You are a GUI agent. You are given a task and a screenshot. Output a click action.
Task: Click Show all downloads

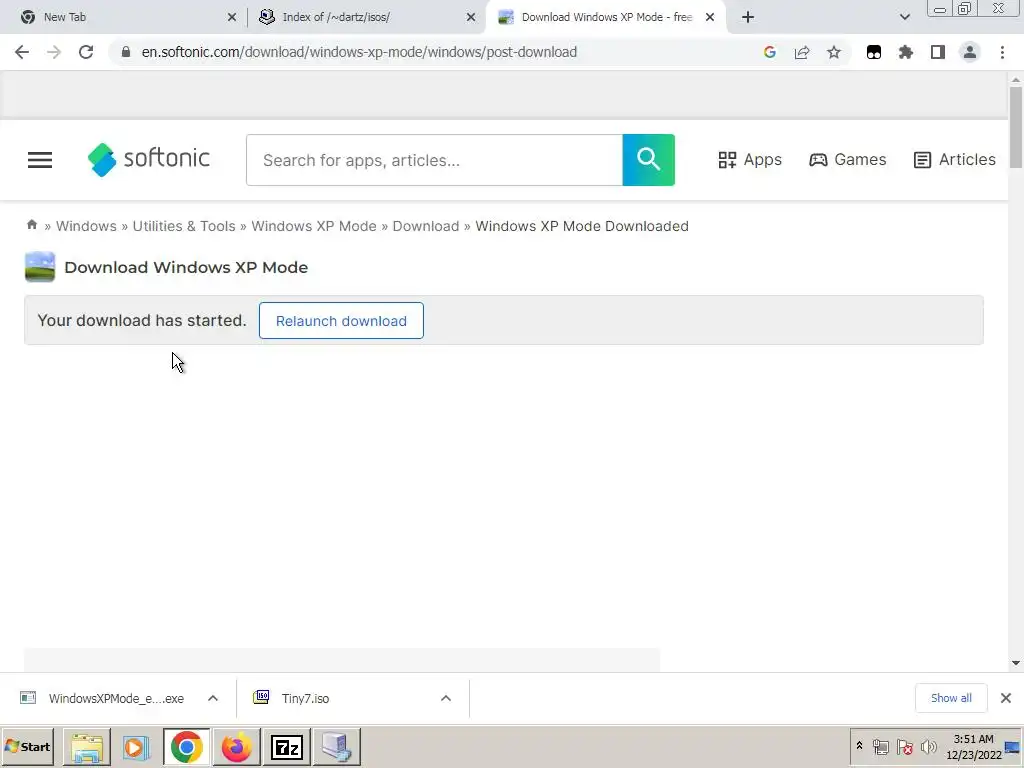(x=951, y=698)
